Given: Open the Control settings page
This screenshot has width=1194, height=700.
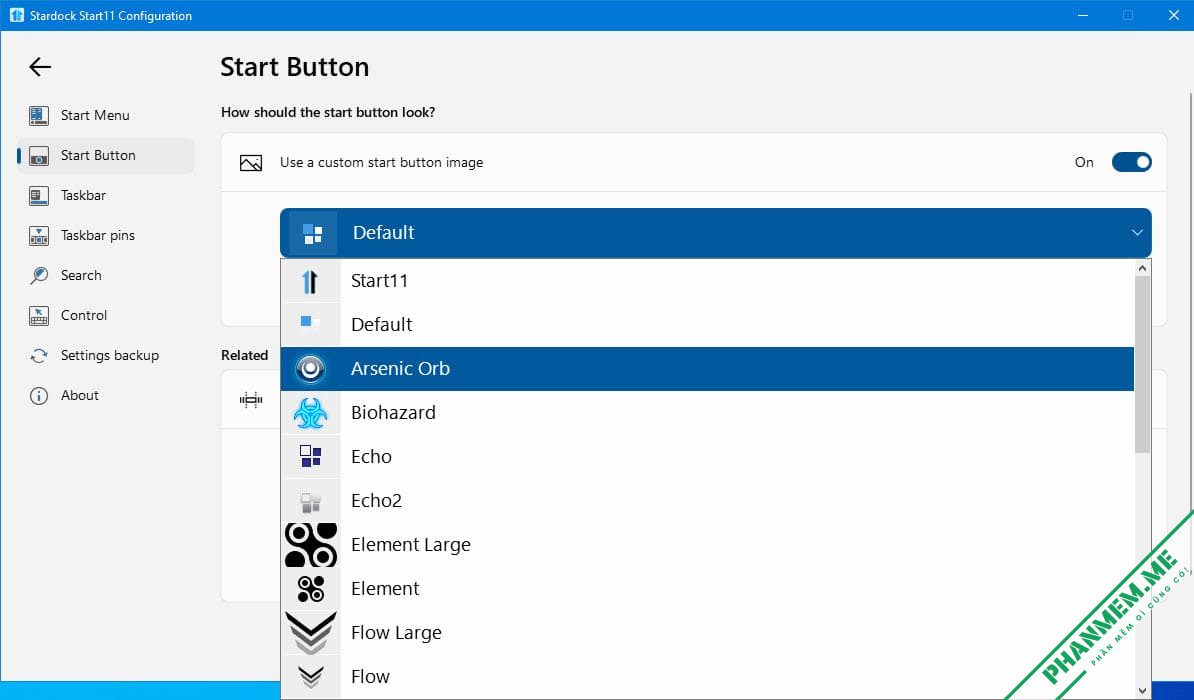Looking at the screenshot, I should click(x=105, y=315).
